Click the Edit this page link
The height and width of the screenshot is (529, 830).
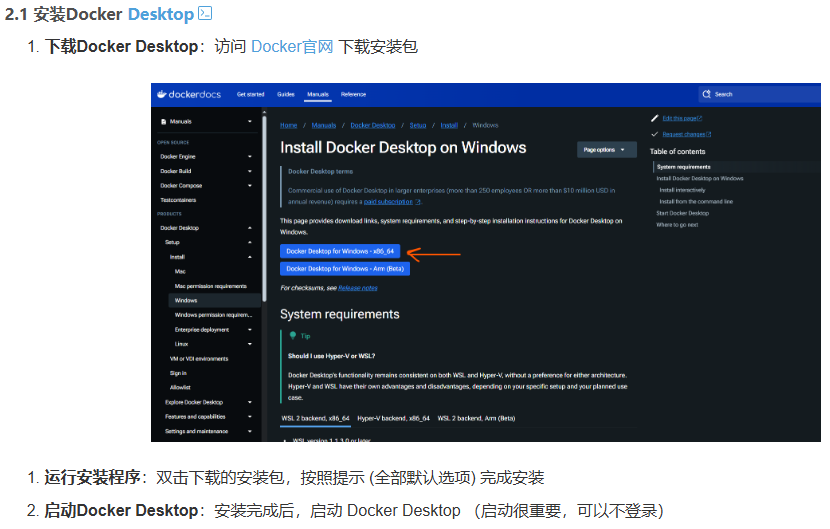682,118
